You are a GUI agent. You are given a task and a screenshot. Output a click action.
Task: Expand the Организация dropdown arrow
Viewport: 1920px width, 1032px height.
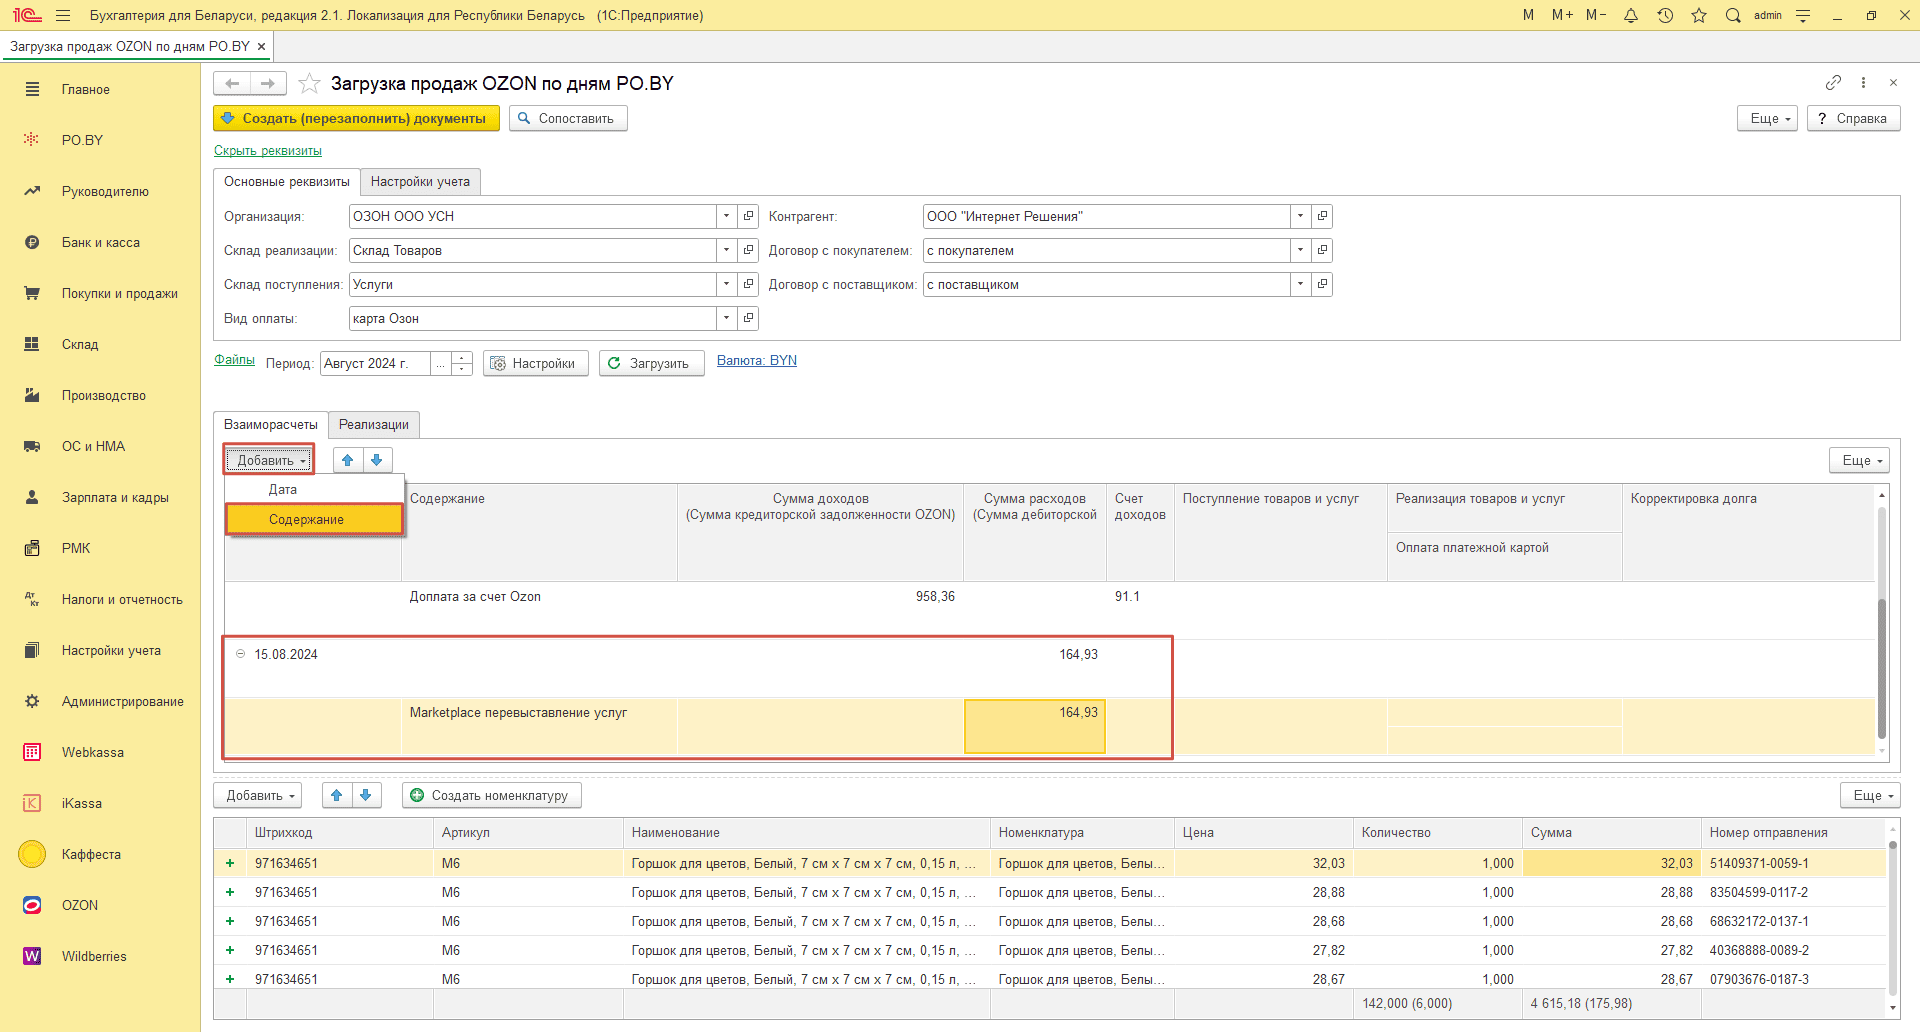point(727,216)
